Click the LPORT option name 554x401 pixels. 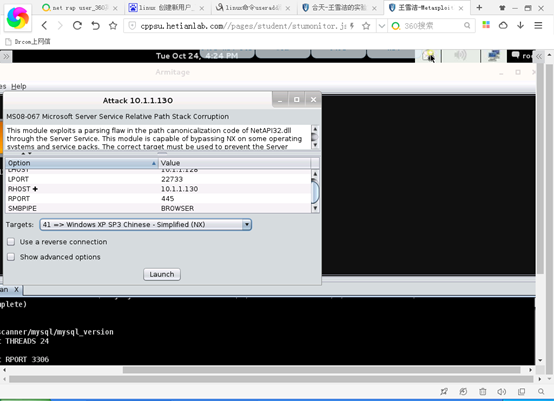click(x=18, y=179)
